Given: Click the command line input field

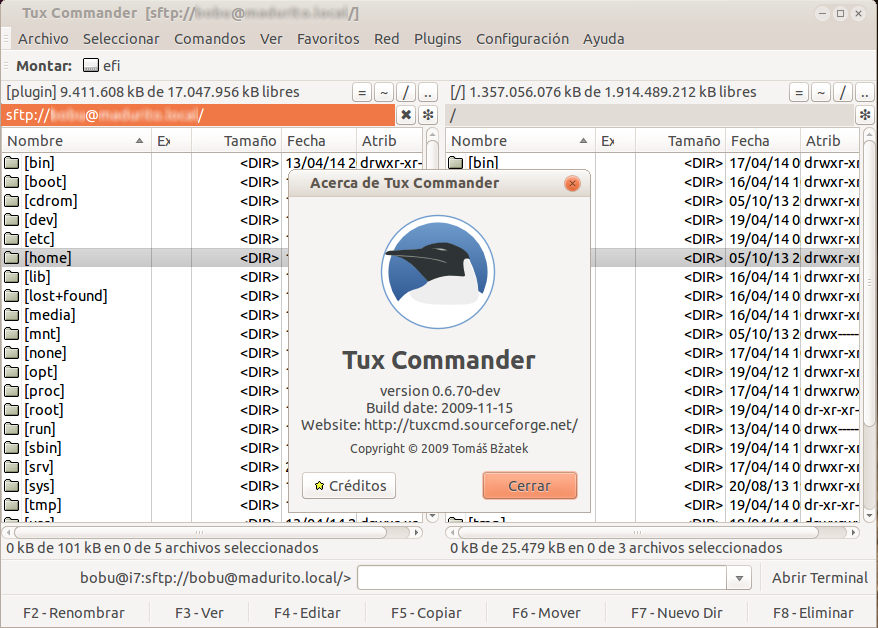Looking at the screenshot, I should point(540,577).
